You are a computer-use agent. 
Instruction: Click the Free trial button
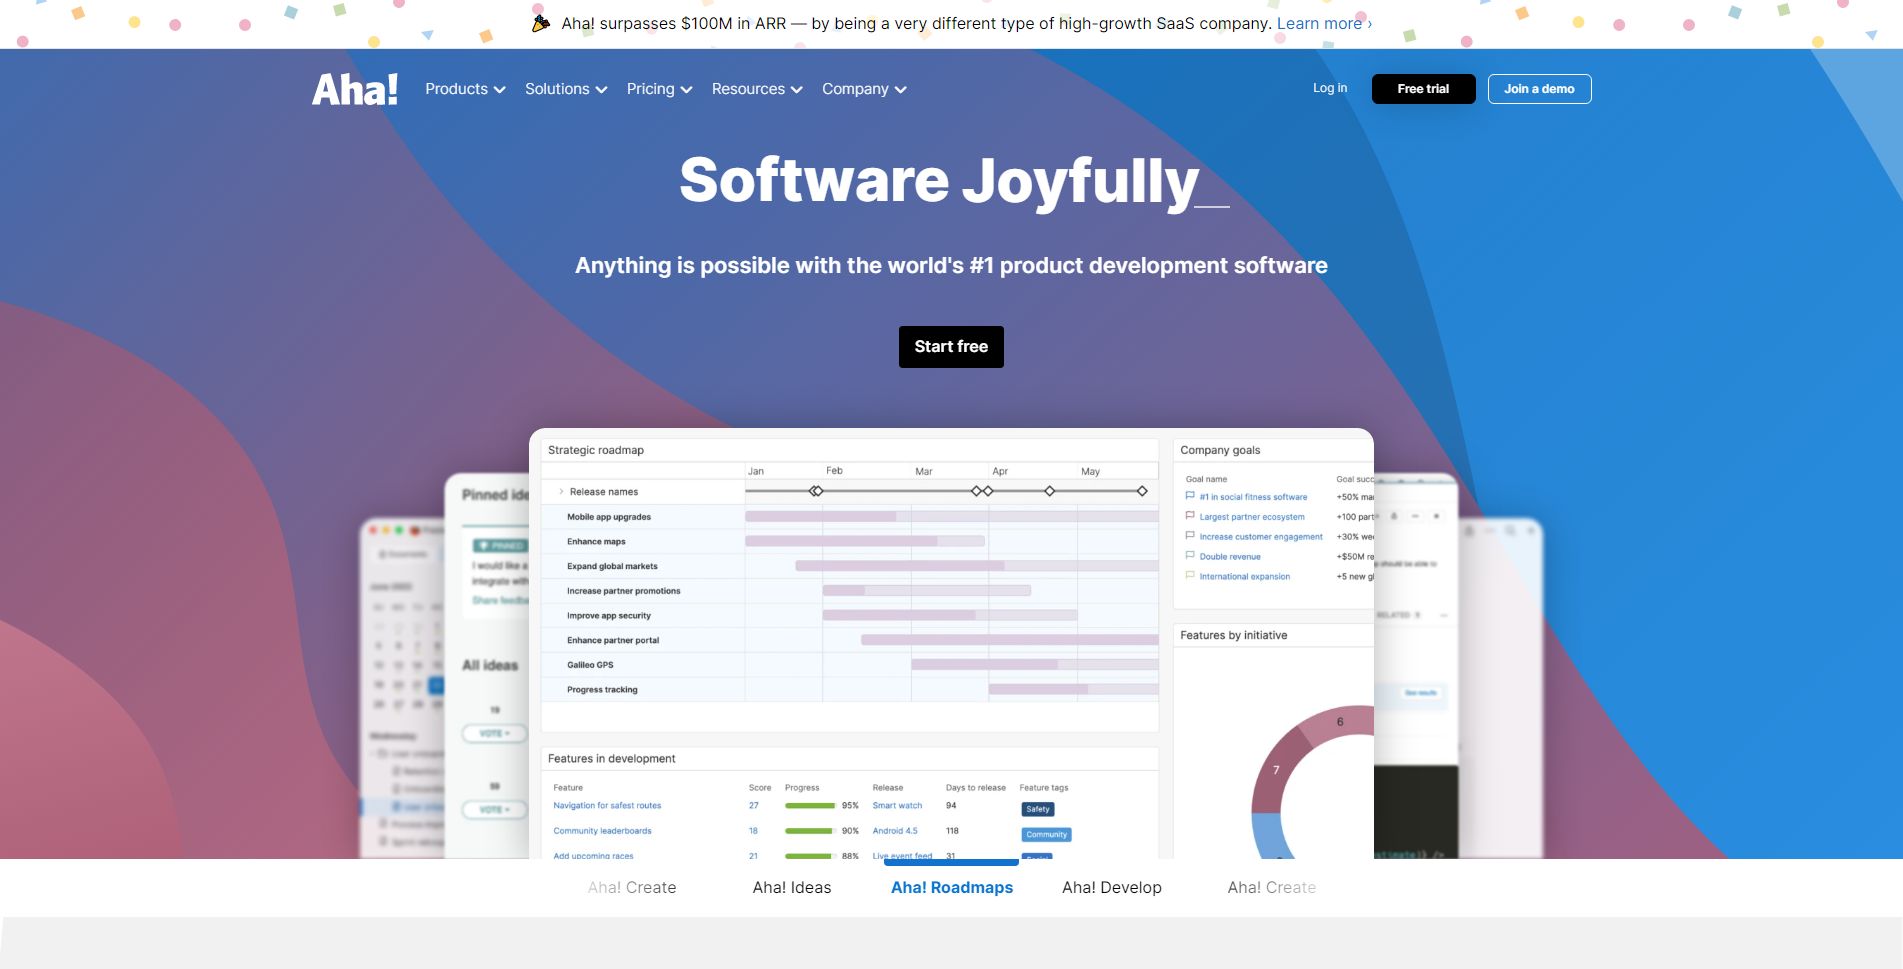pyautogui.click(x=1423, y=89)
